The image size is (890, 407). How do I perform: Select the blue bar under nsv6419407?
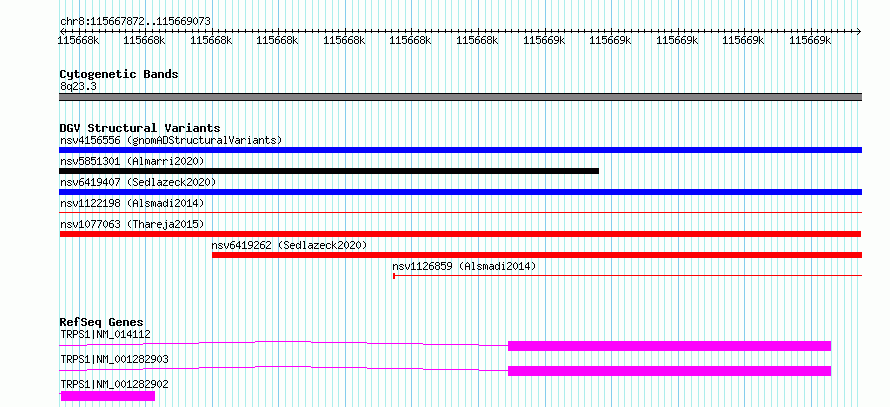(460, 192)
